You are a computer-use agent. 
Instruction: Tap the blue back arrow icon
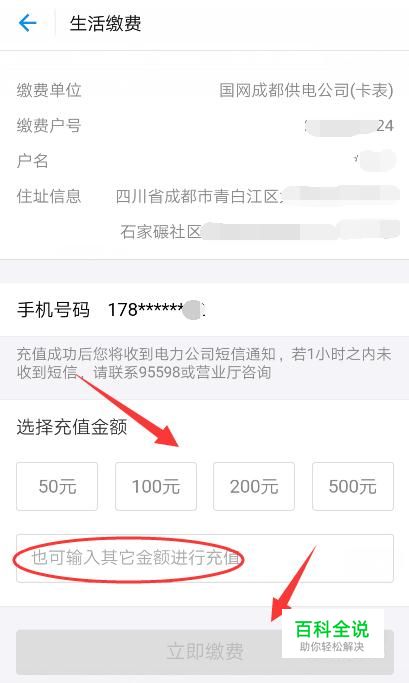point(27,23)
